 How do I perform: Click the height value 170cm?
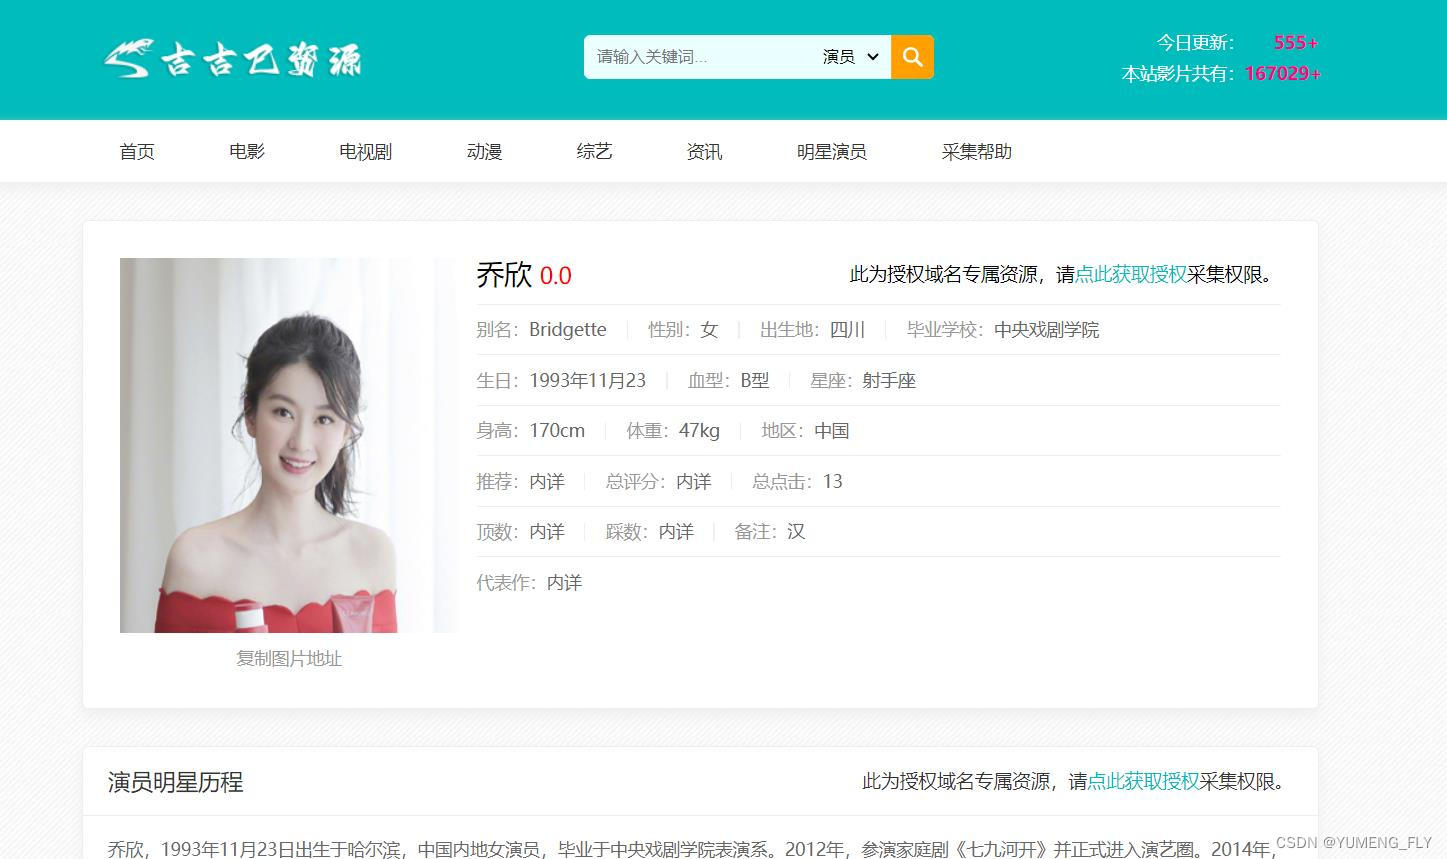point(557,431)
